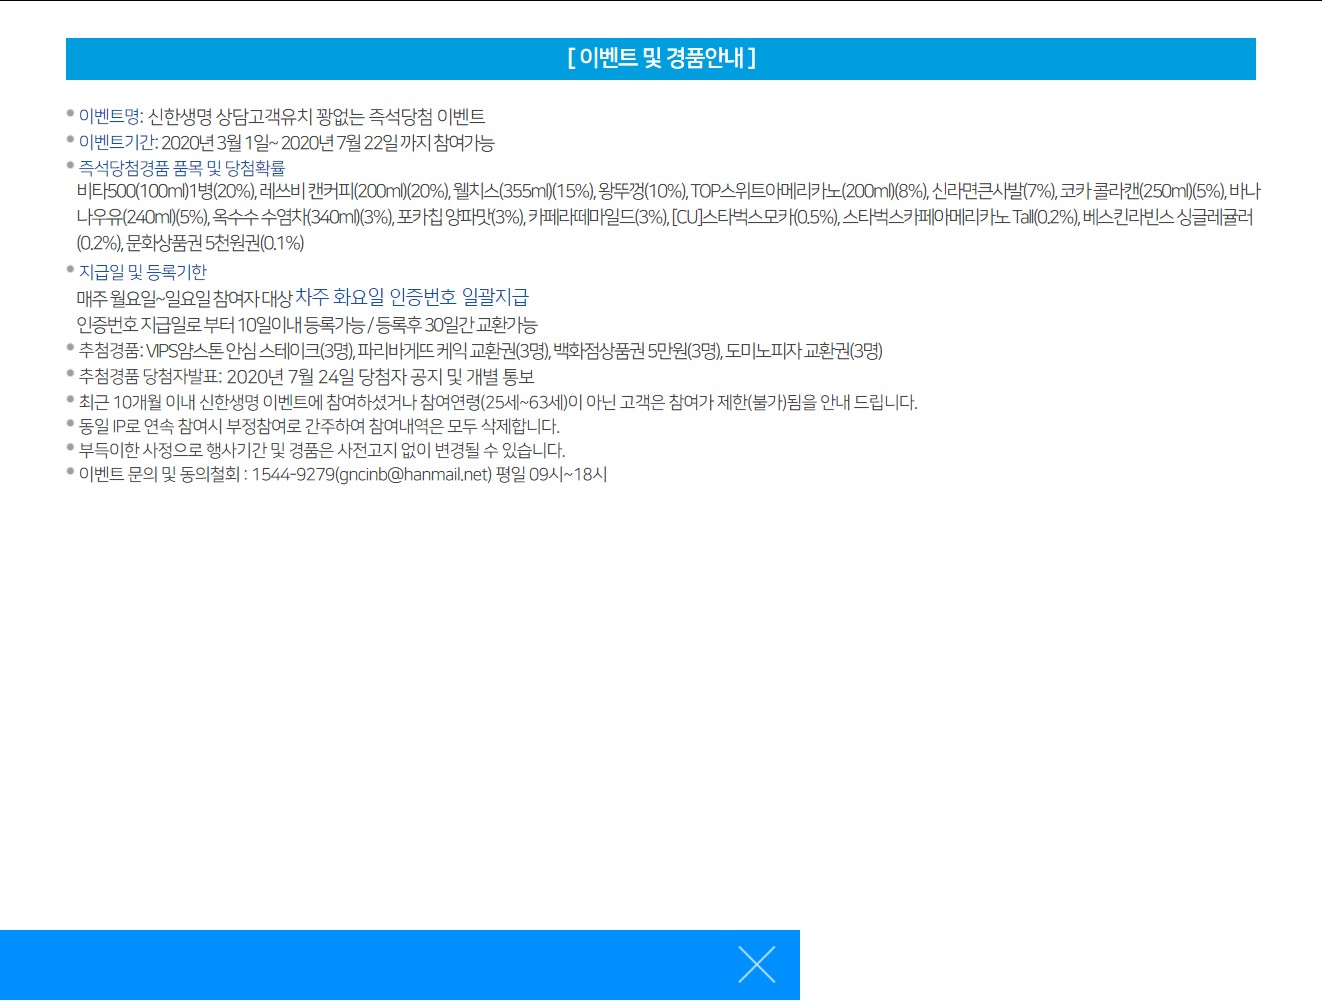
Task: Click the '동일 IP로 연속 참여시' notice line
Action: (319, 426)
